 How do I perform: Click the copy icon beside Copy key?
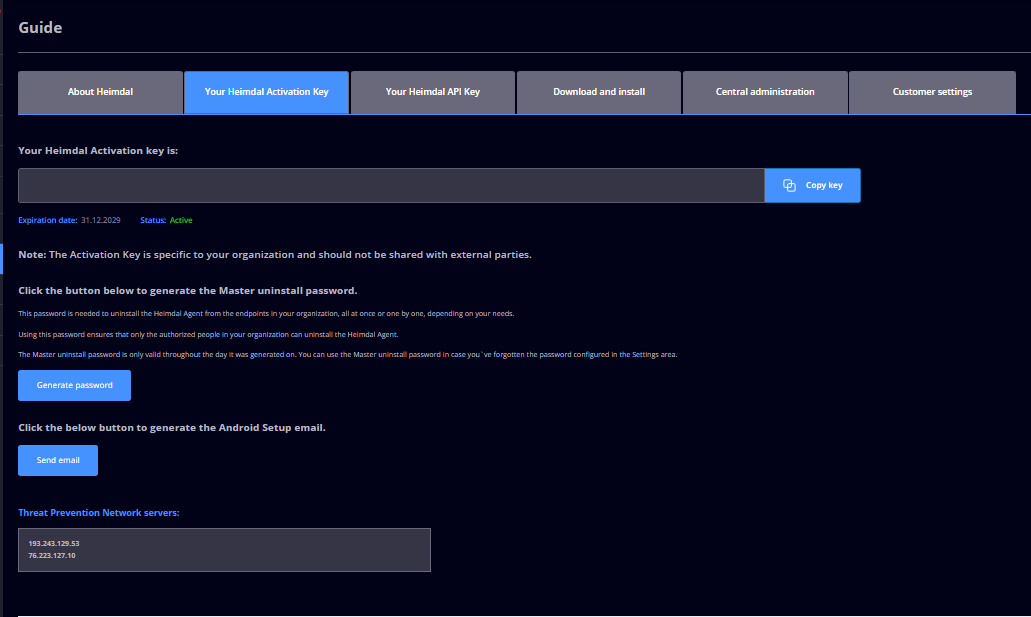[x=789, y=185]
